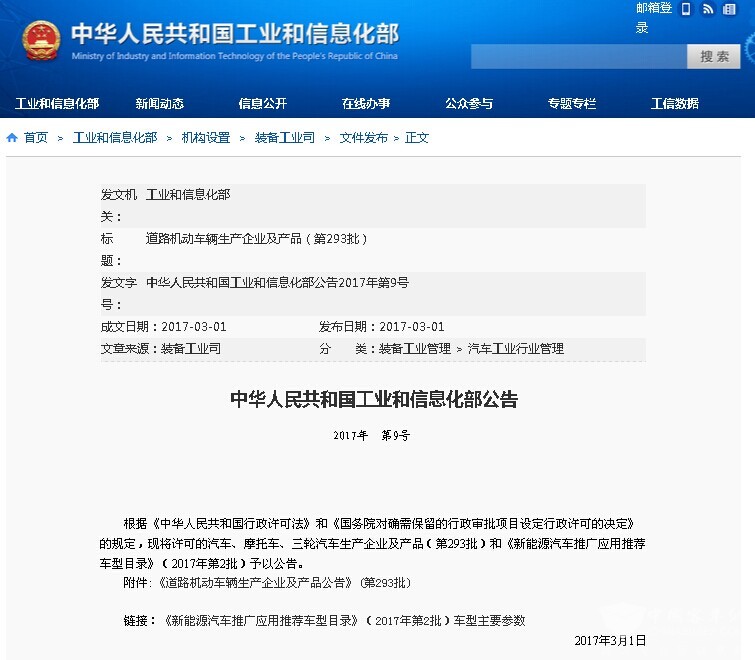The height and width of the screenshot is (660, 755).
Task: Navigate to 文件发布 breadcrumb link
Action: 363,138
